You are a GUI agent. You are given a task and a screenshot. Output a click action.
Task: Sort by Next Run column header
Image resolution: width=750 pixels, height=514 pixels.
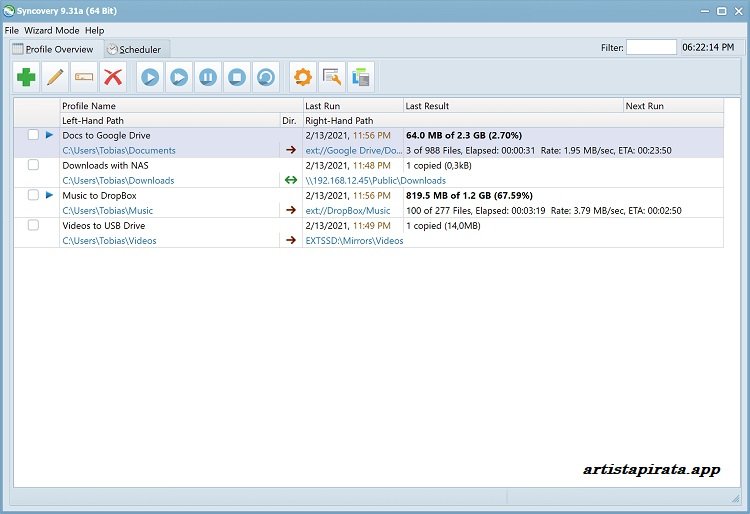(673, 106)
